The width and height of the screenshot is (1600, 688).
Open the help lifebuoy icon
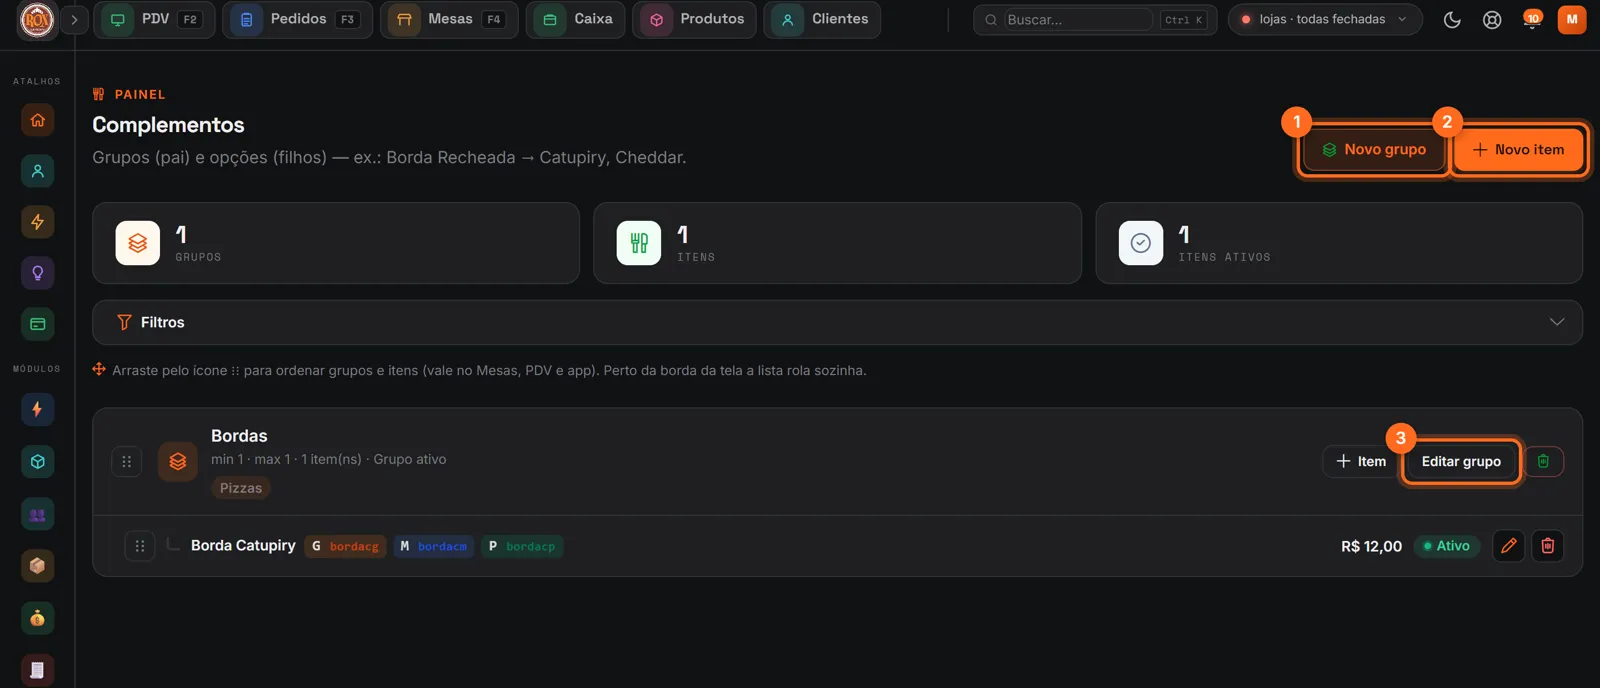[1492, 19]
